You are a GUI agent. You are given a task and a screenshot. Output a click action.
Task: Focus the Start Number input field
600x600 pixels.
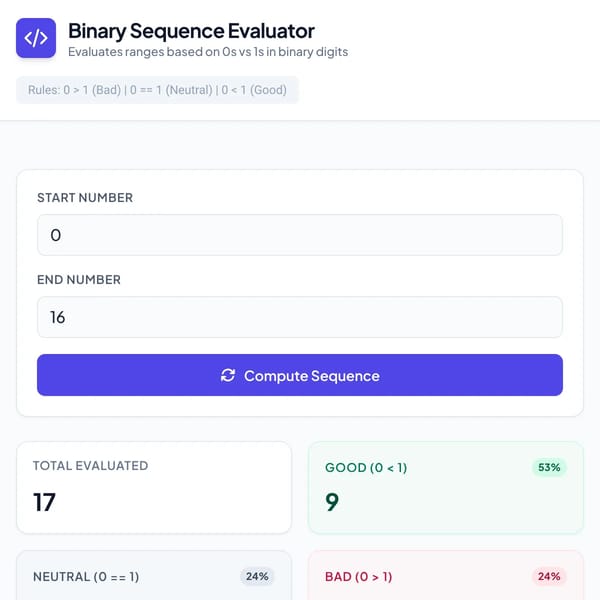300,235
